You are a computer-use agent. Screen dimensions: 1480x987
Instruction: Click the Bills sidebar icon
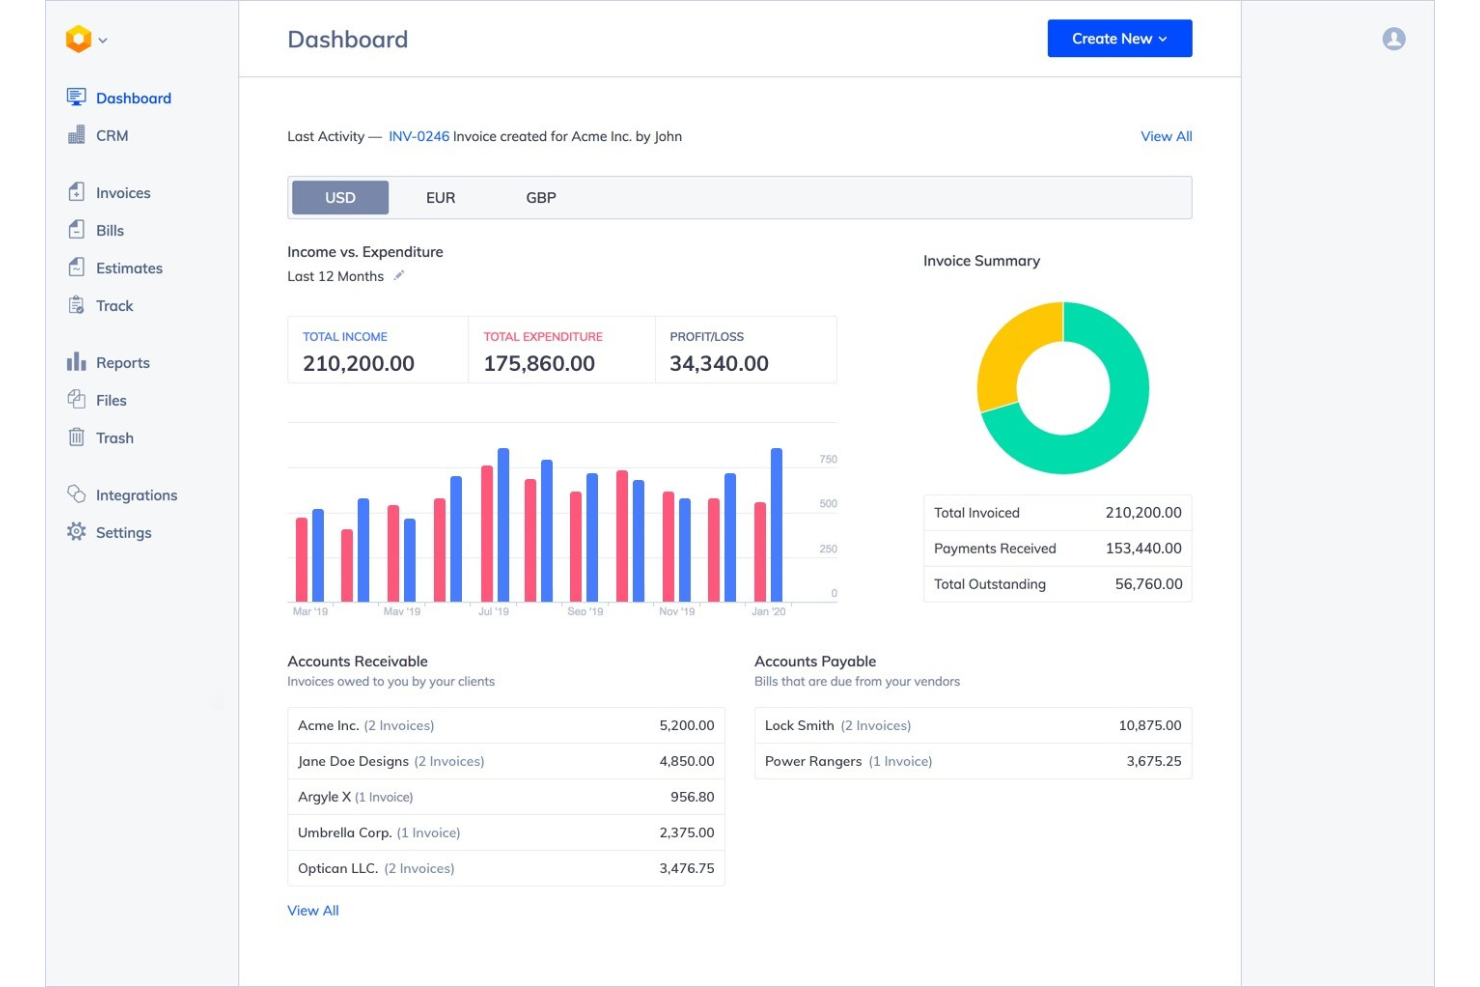[76, 230]
